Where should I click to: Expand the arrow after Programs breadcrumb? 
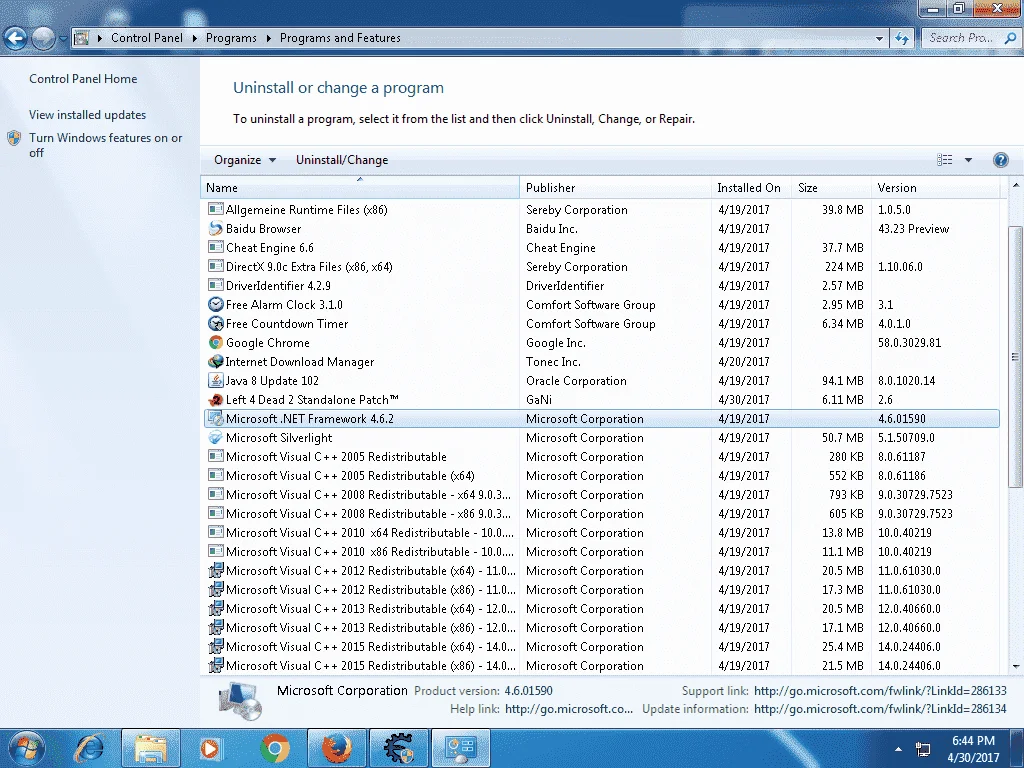point(268,38)
